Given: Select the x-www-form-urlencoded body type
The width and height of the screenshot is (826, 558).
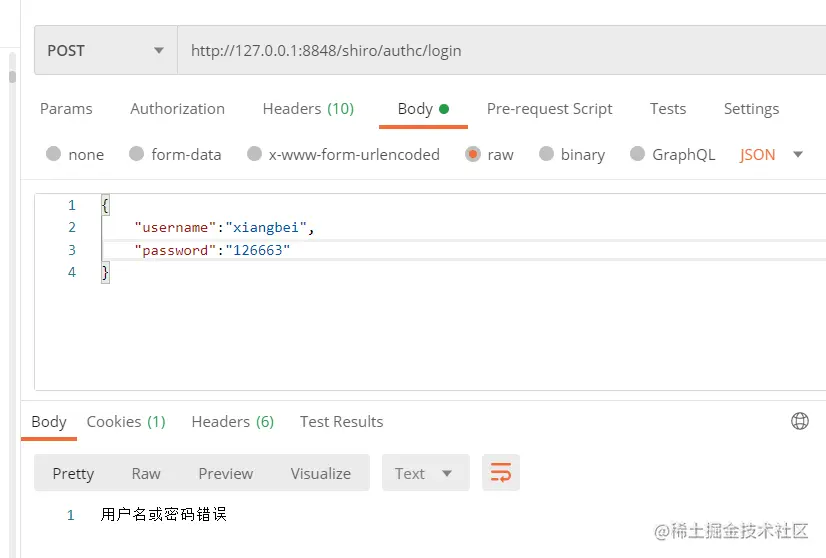Looking at the screenshot, I should coord(343,154).
